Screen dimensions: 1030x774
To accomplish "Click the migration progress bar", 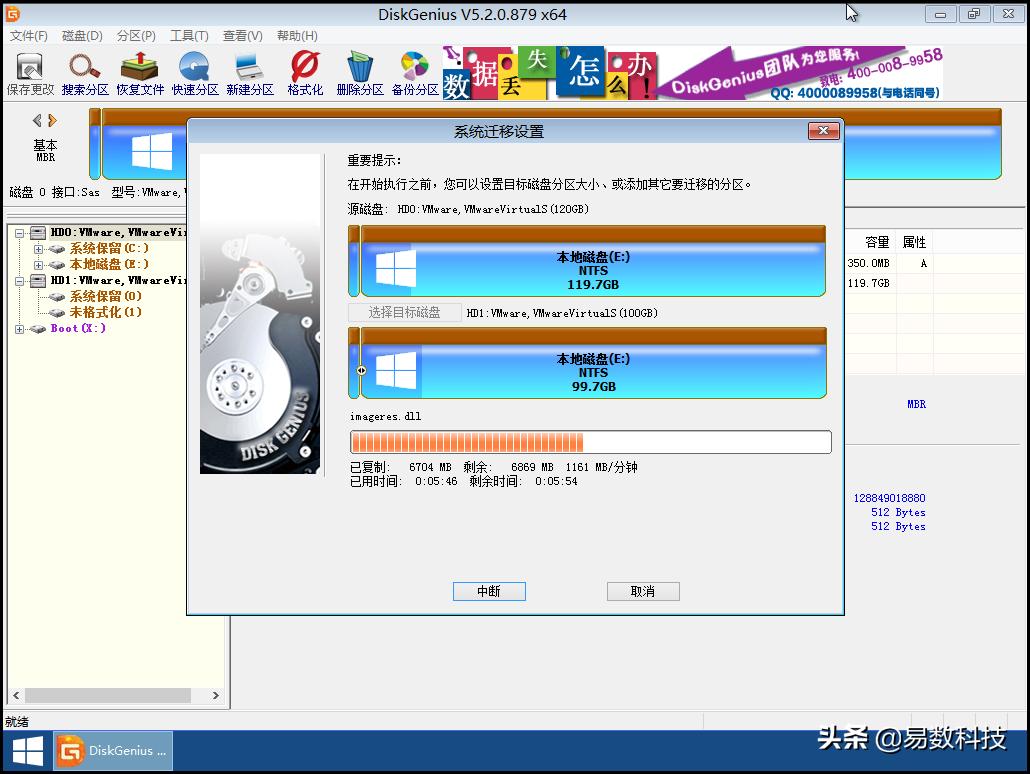I will point(590,441).
